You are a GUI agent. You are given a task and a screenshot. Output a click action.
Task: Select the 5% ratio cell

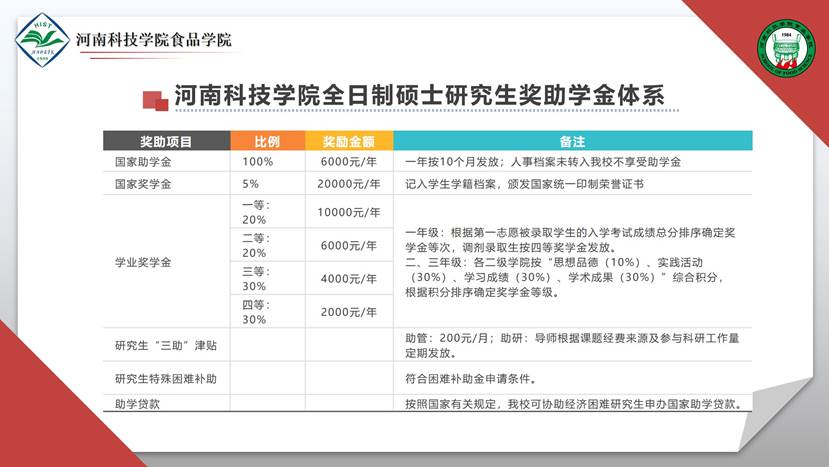(251, 184)
